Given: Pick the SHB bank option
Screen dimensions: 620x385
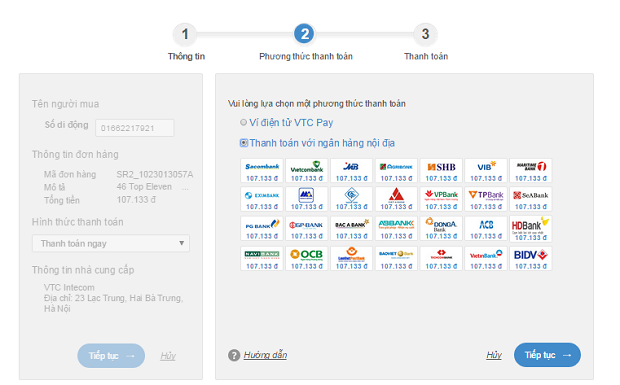Looking at the screenshot, I should pyautogui.click(x=441, y=170).
